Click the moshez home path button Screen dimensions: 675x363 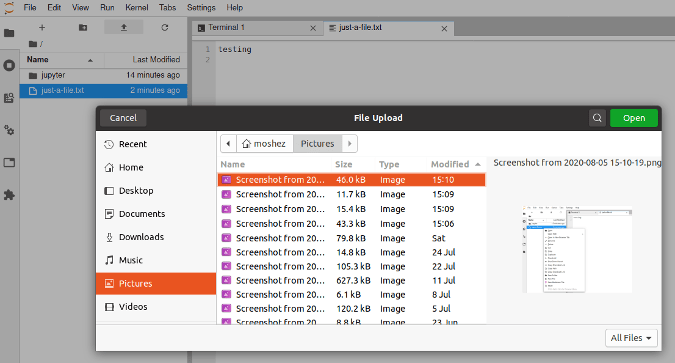[x=265, y=144]
